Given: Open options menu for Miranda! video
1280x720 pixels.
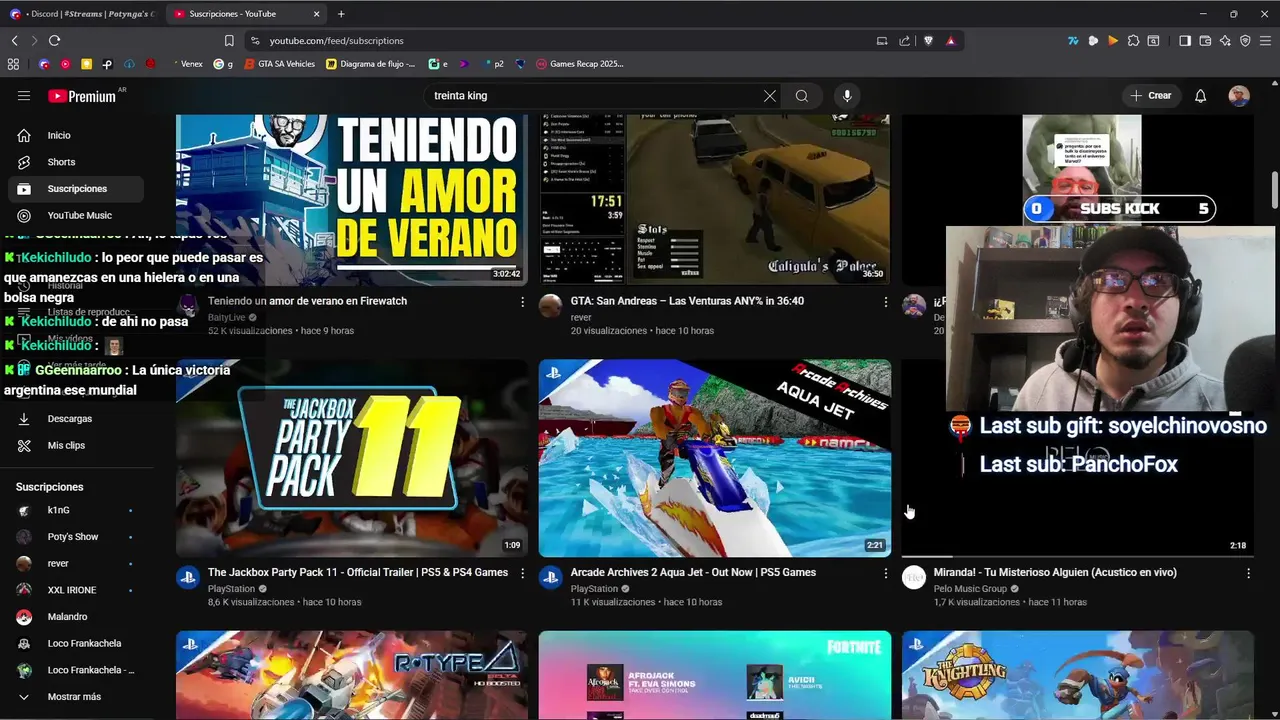Looking at the screenshot, I should pyautogui.click(x=1248, y=573).
